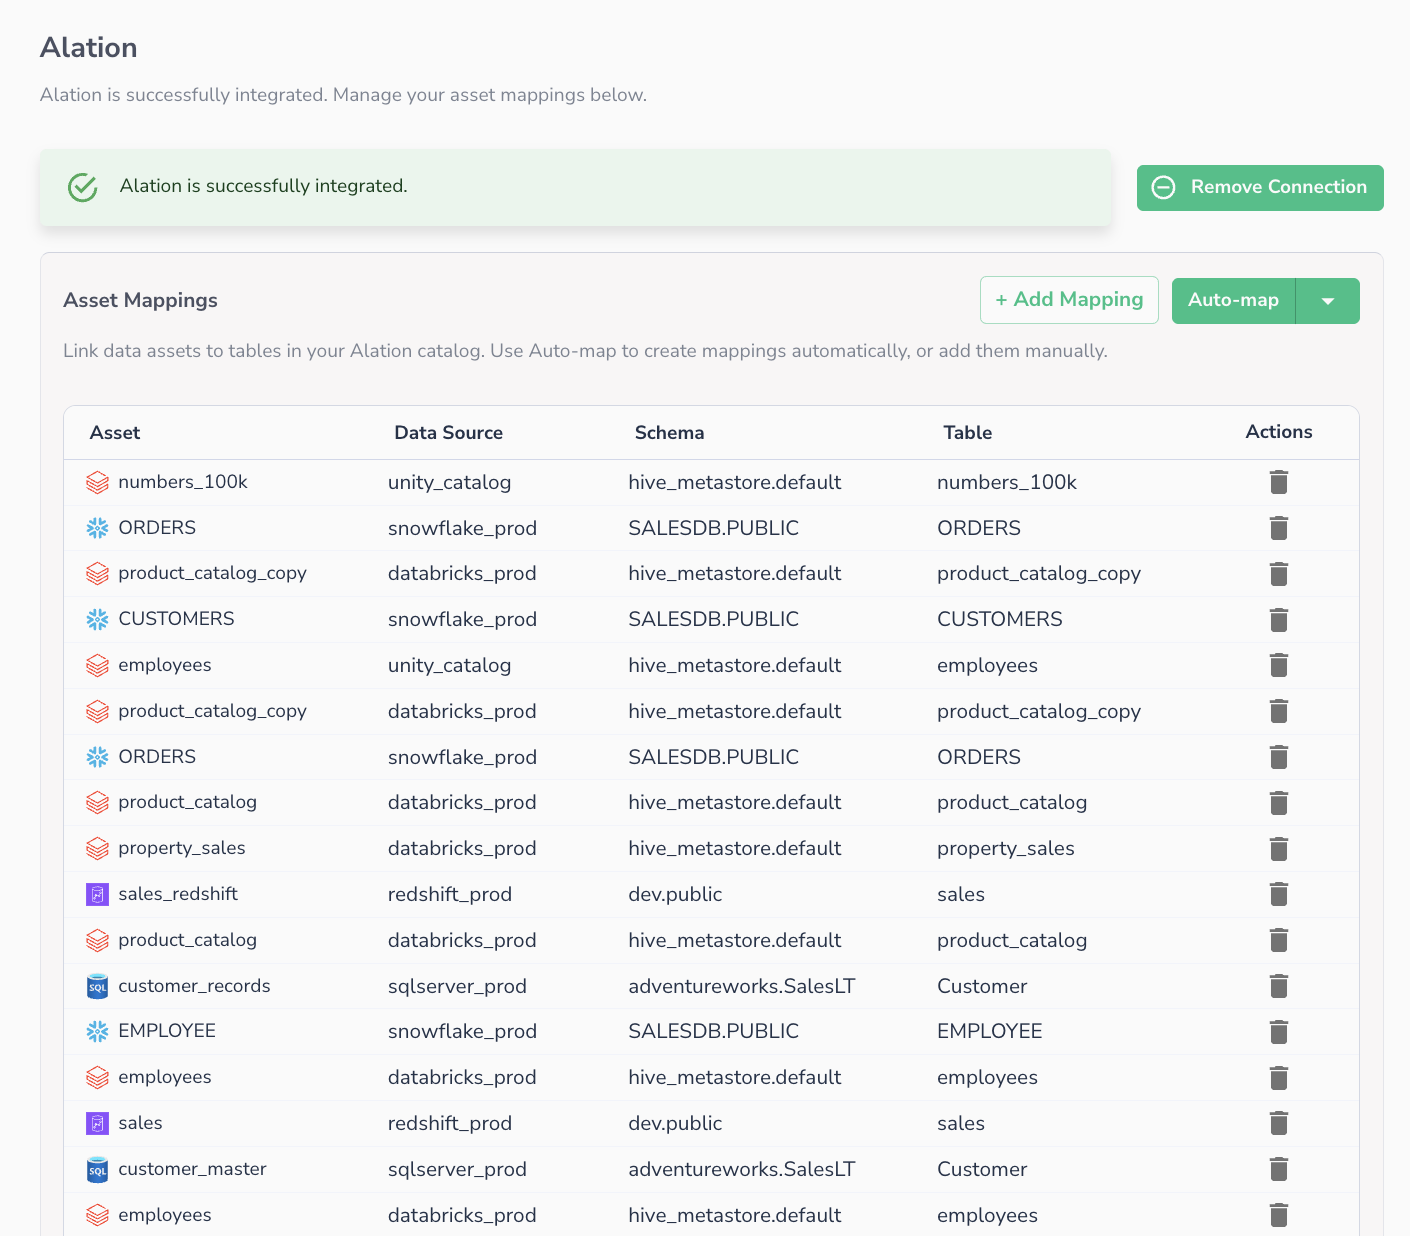The image size is (1410, 1236).
Task: Click the green success checkmark icon
Action: (x=82, y=187)
